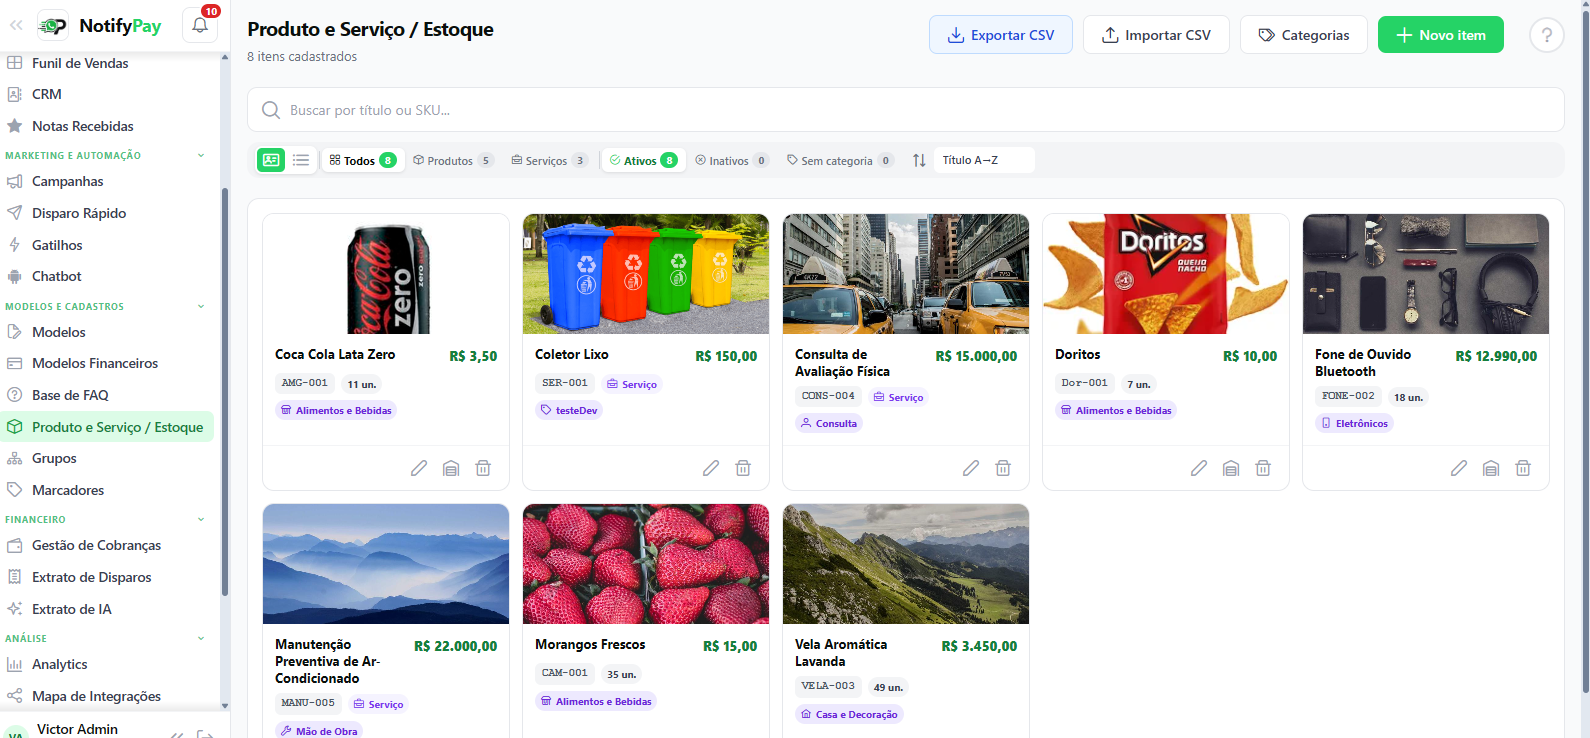The width and height of the screenshot is (1590, 738).
Task: Select the Todos tab
Action: click(x=363, y=160)
